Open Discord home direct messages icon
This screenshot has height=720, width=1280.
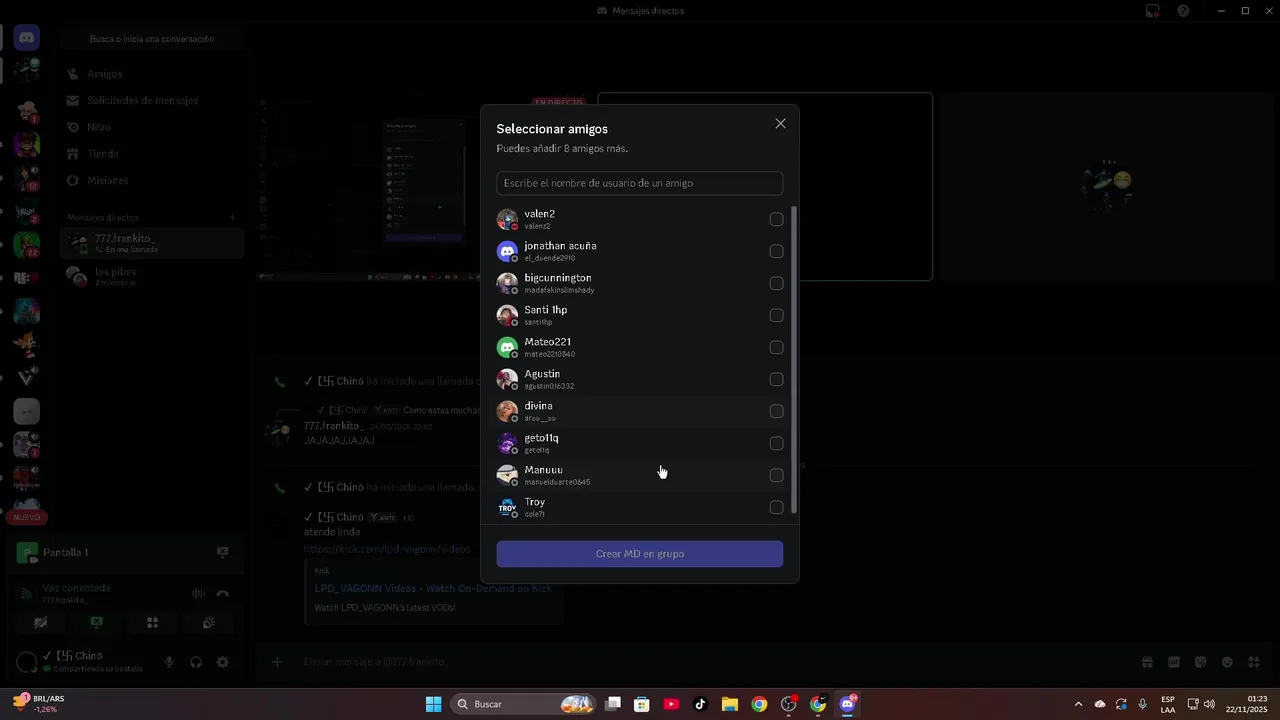point(27,38)
